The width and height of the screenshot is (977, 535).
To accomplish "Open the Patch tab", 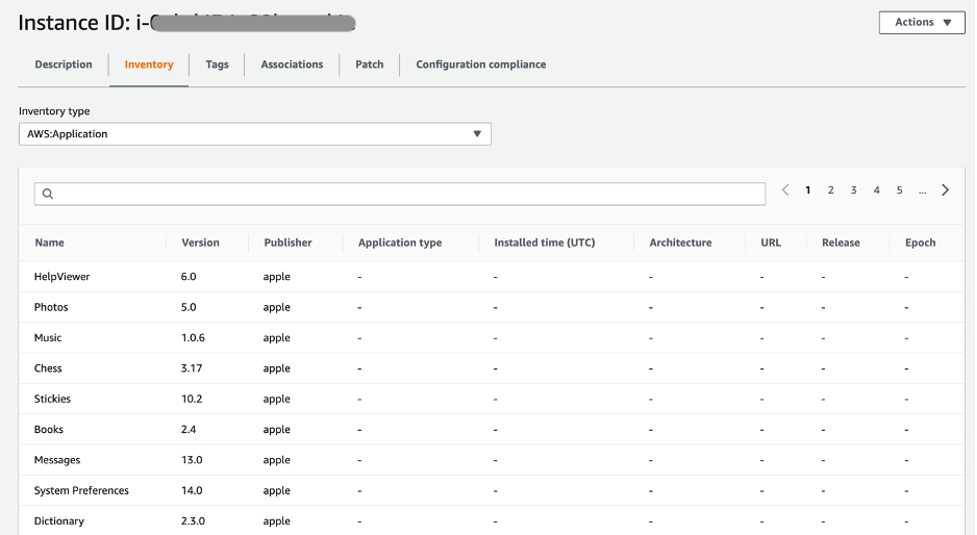I will point(369,64).
